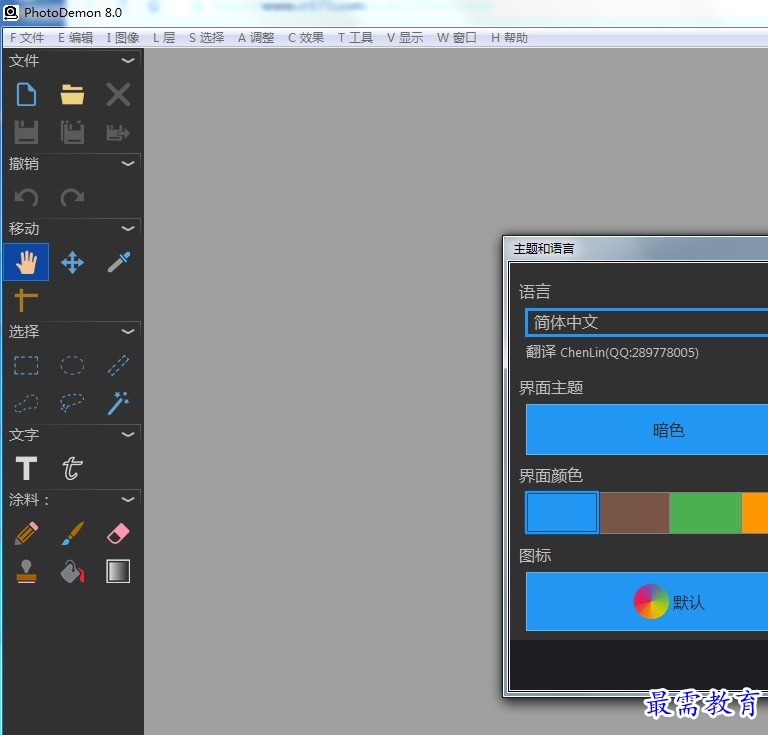768x735 pixels.
Task: Pick the orange interface color swatch
Action: click(755, 512)
